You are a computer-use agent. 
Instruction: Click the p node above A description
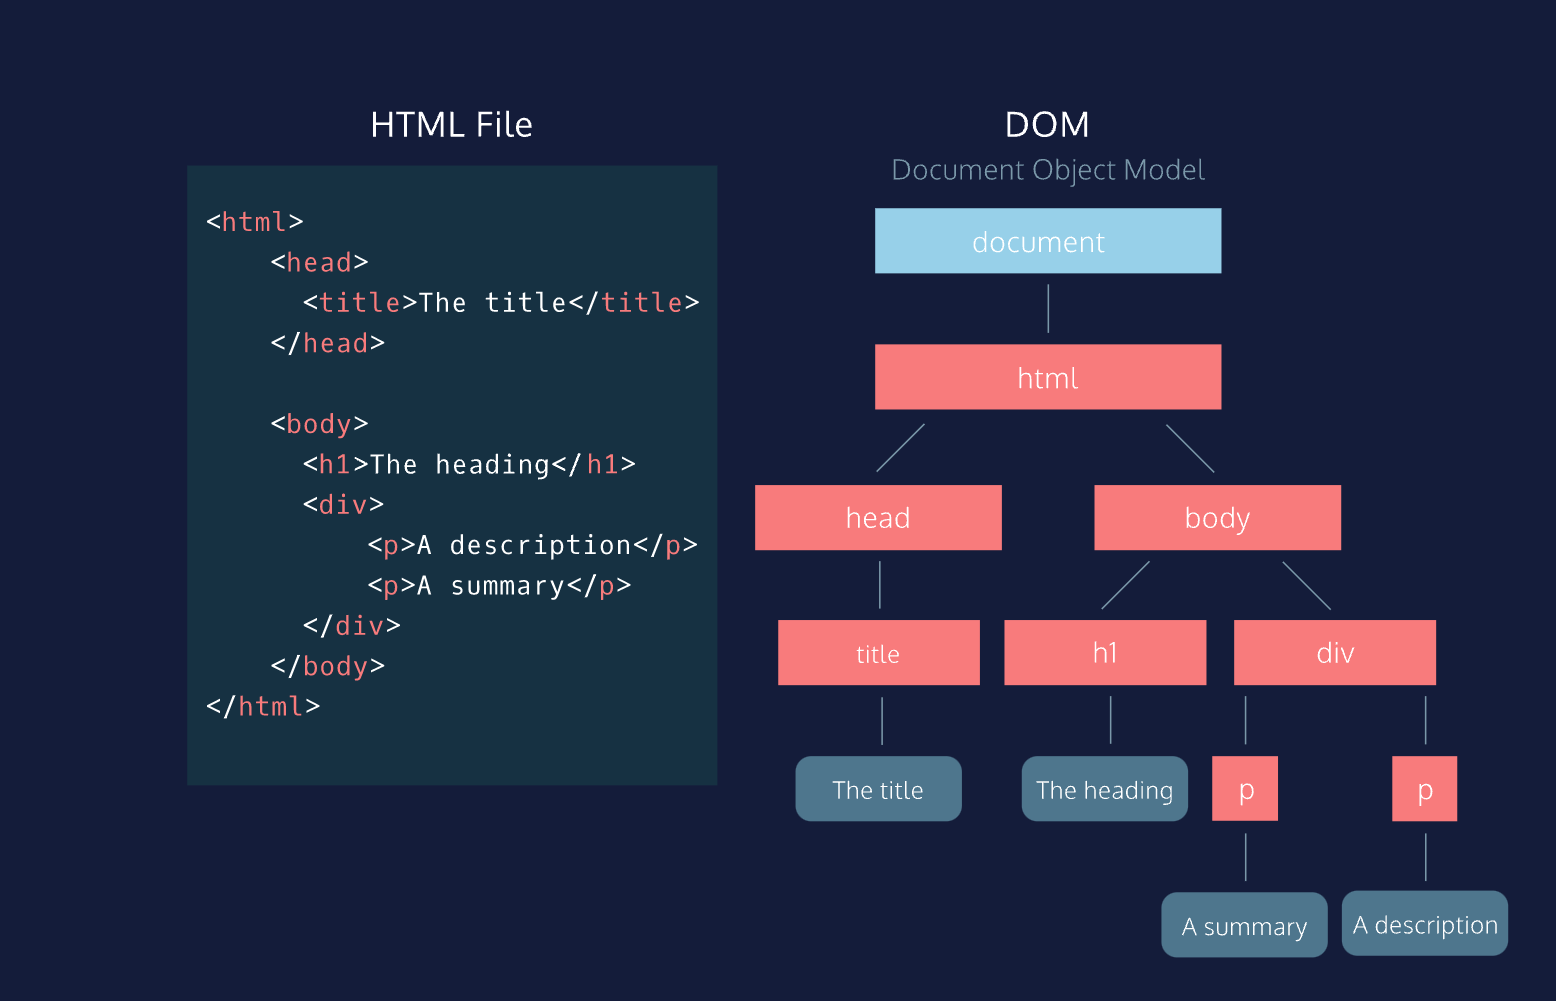click(x=1424, y=789)
